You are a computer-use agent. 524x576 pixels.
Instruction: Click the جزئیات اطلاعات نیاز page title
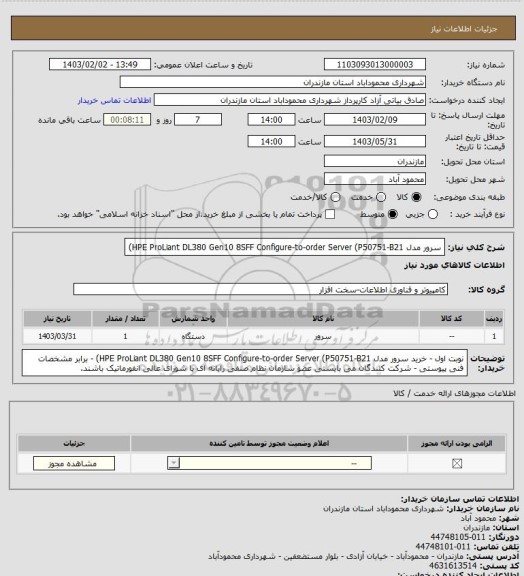[464, 29]
